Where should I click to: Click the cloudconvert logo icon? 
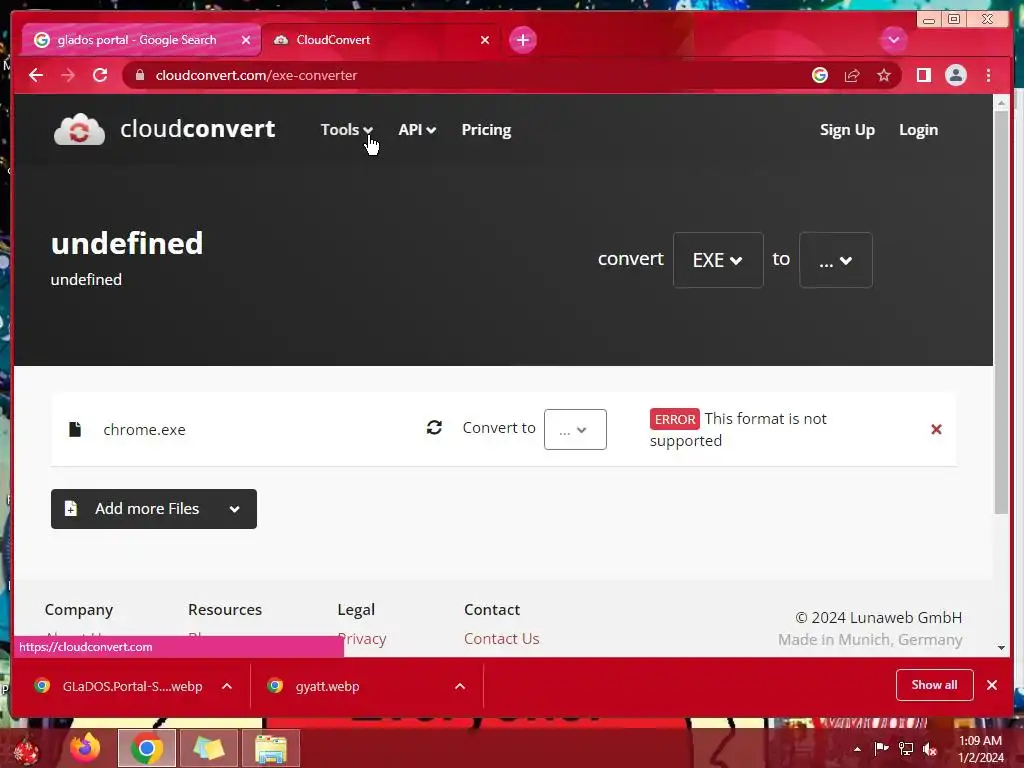(79, 129)
